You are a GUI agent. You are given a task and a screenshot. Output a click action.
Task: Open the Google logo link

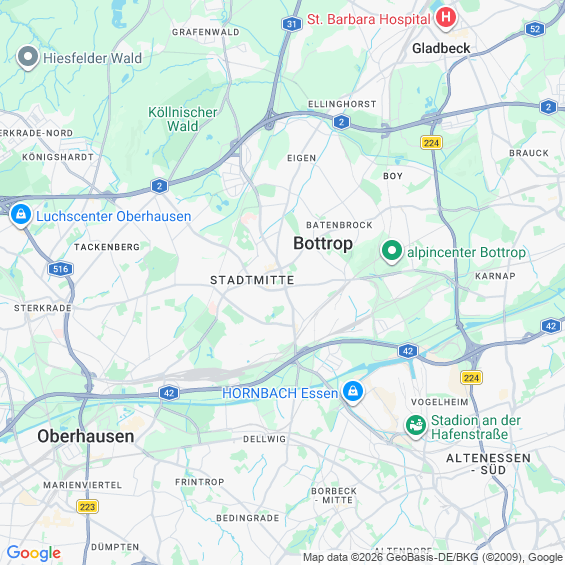[x=34, y=553]
